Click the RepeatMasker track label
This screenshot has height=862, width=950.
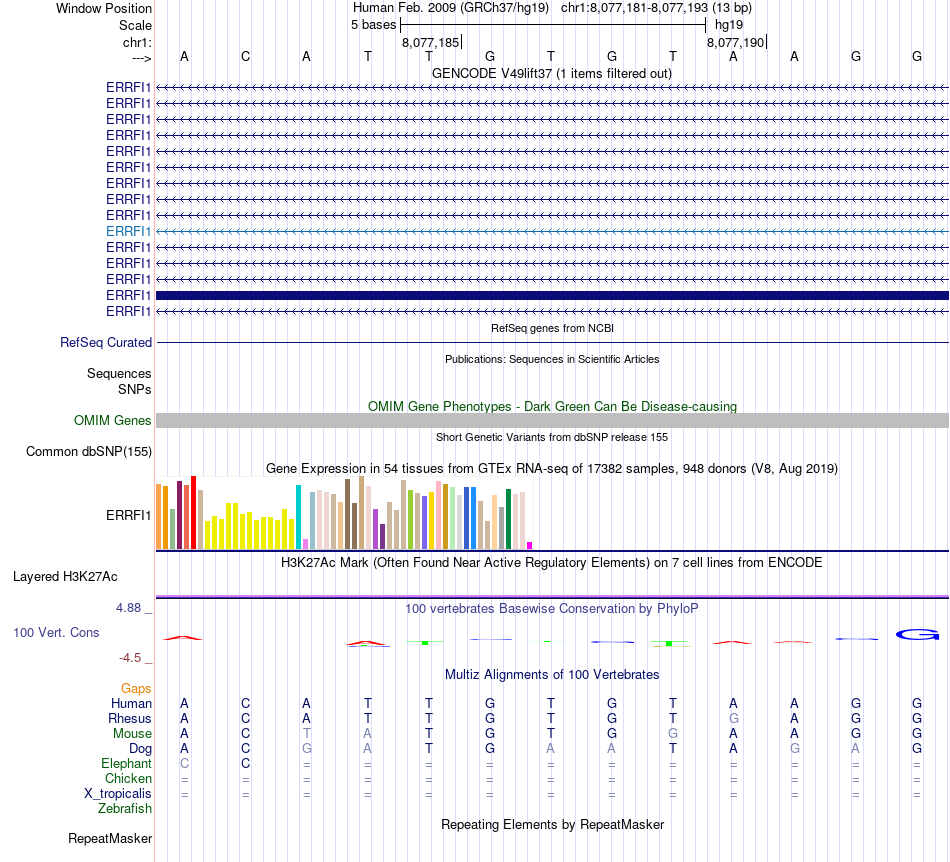[x=110, y=838]
